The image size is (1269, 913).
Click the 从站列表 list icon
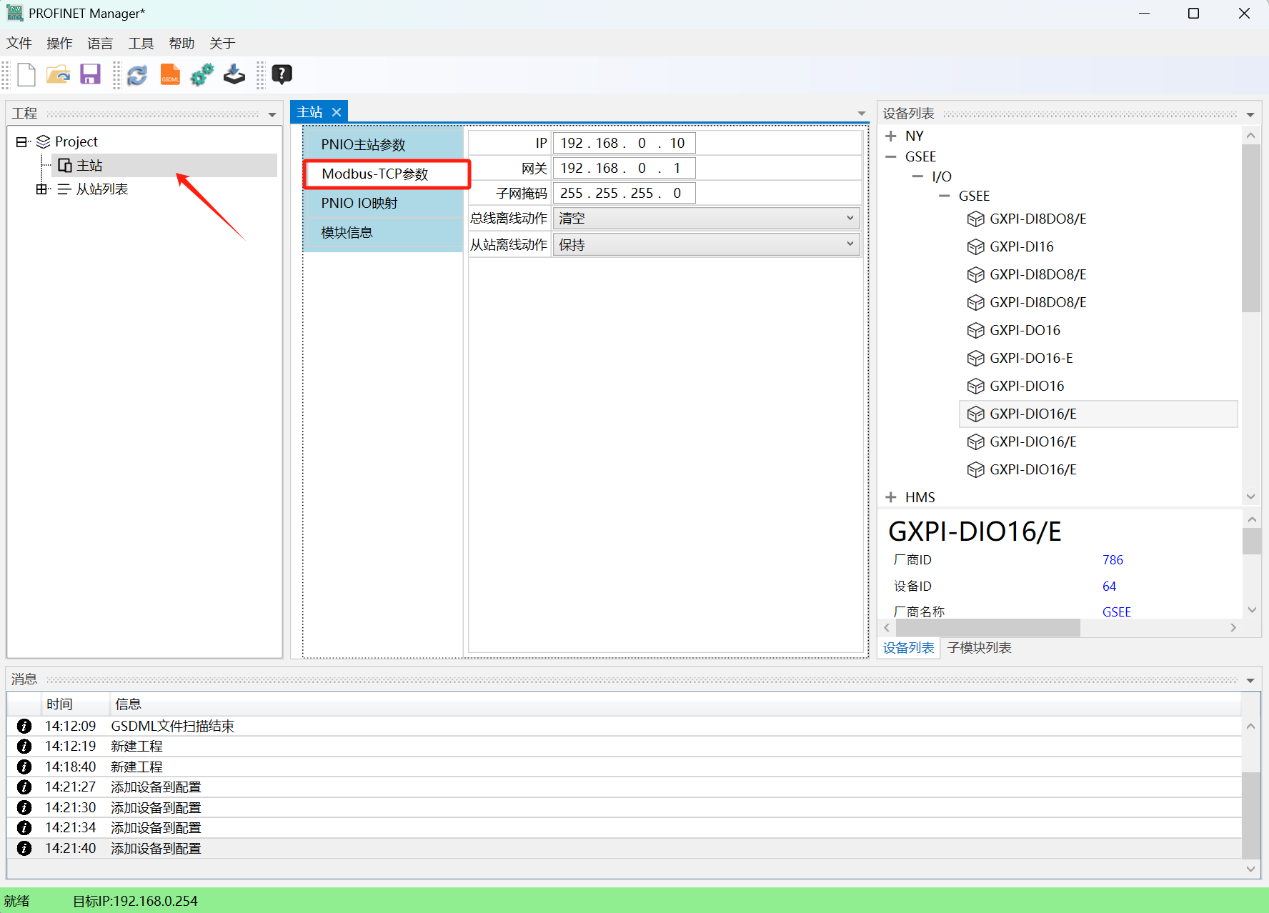[64, 189]
